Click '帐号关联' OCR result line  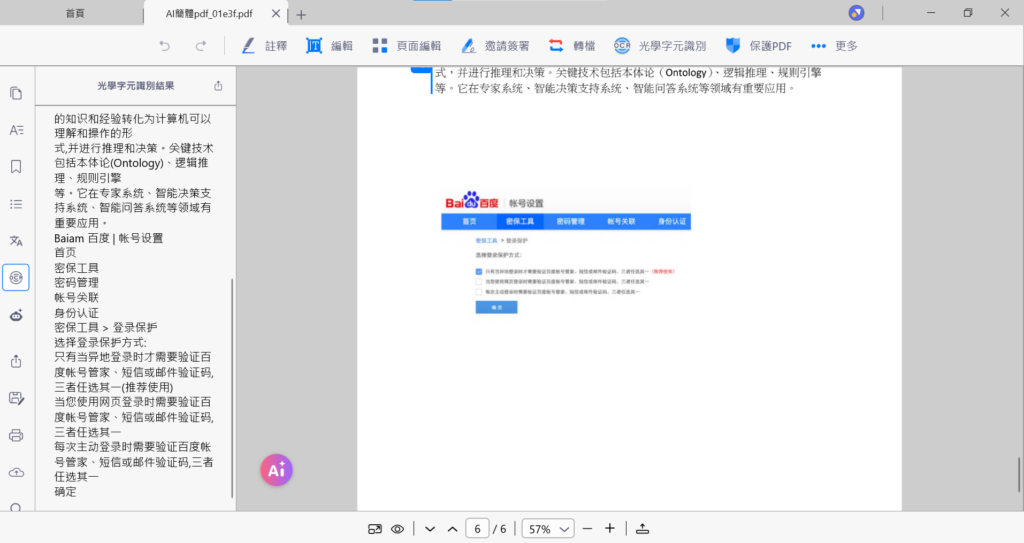point(76,297)
